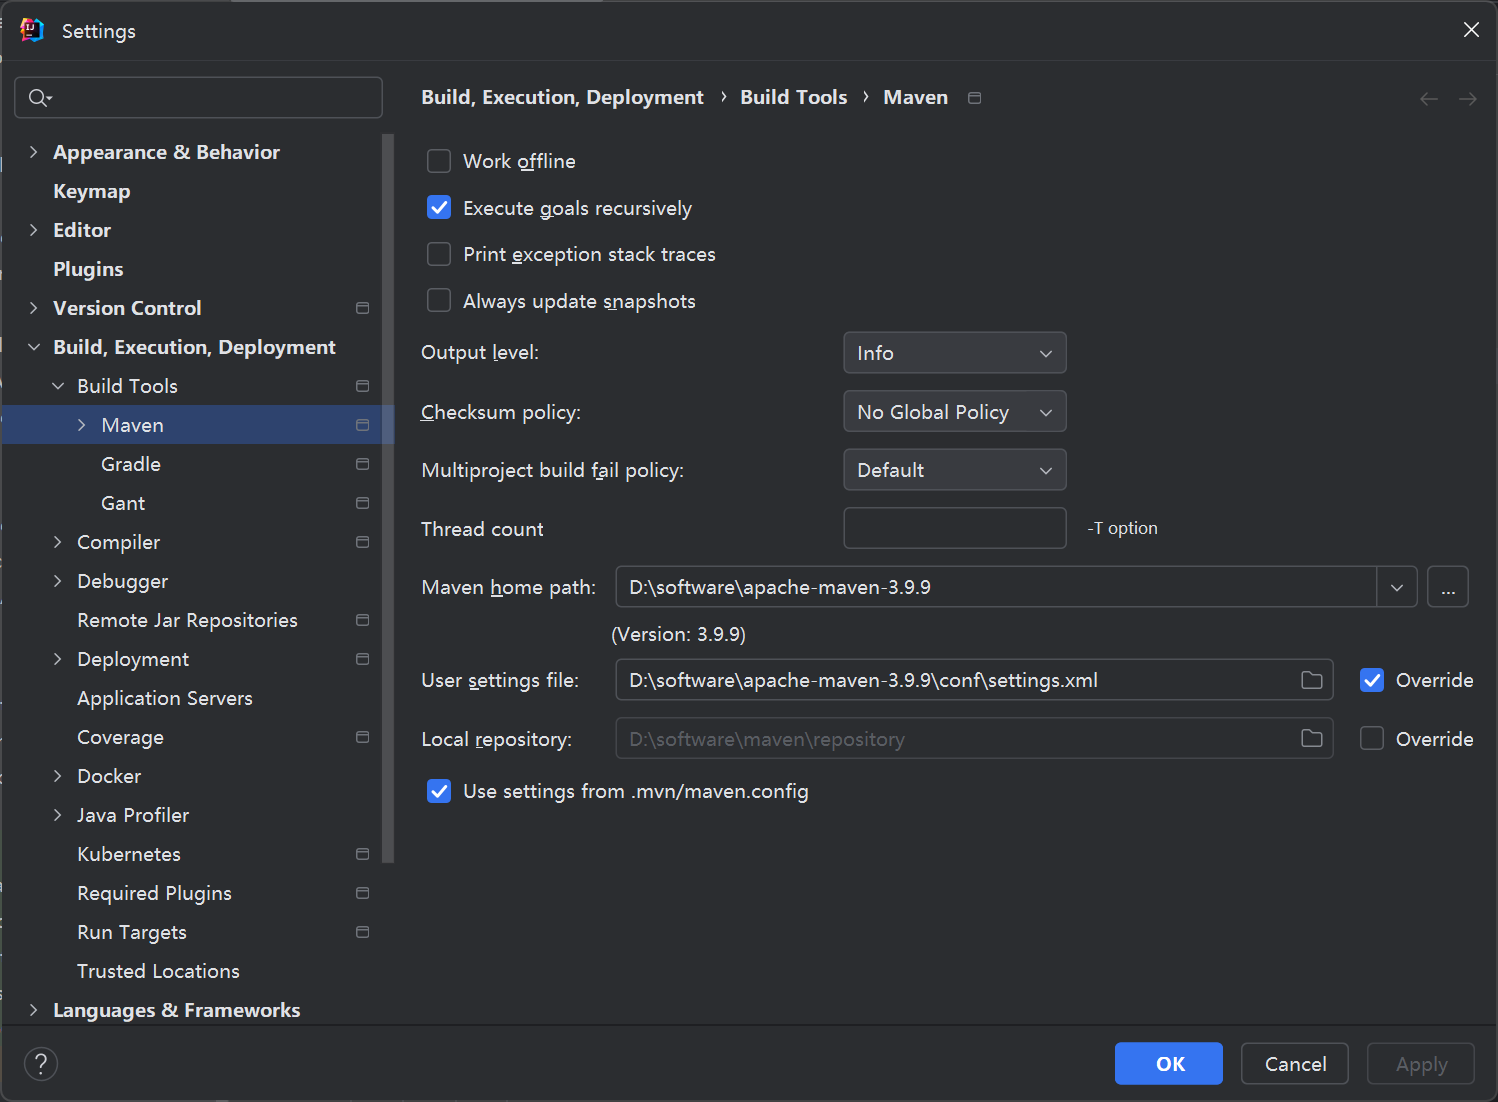Screen dimensions: 1498x1102
Task: Open the Multiproject build fail policy dropdown
Action: pyautogui.click(x=955, y=470)
